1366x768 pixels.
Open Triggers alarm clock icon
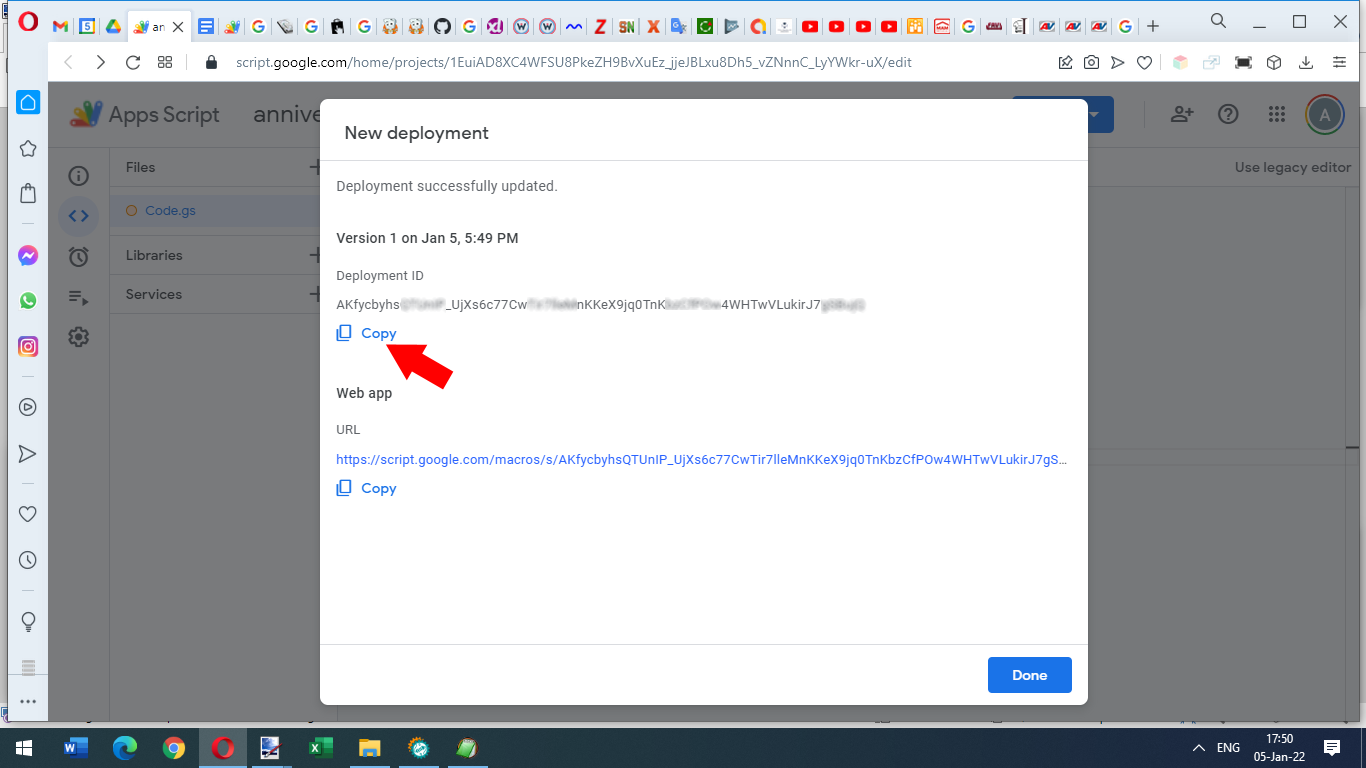click(x=79, y=257)
